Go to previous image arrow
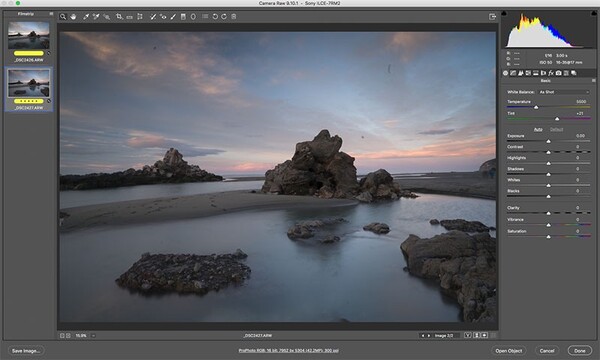600x360 pixels. (423, 336)
